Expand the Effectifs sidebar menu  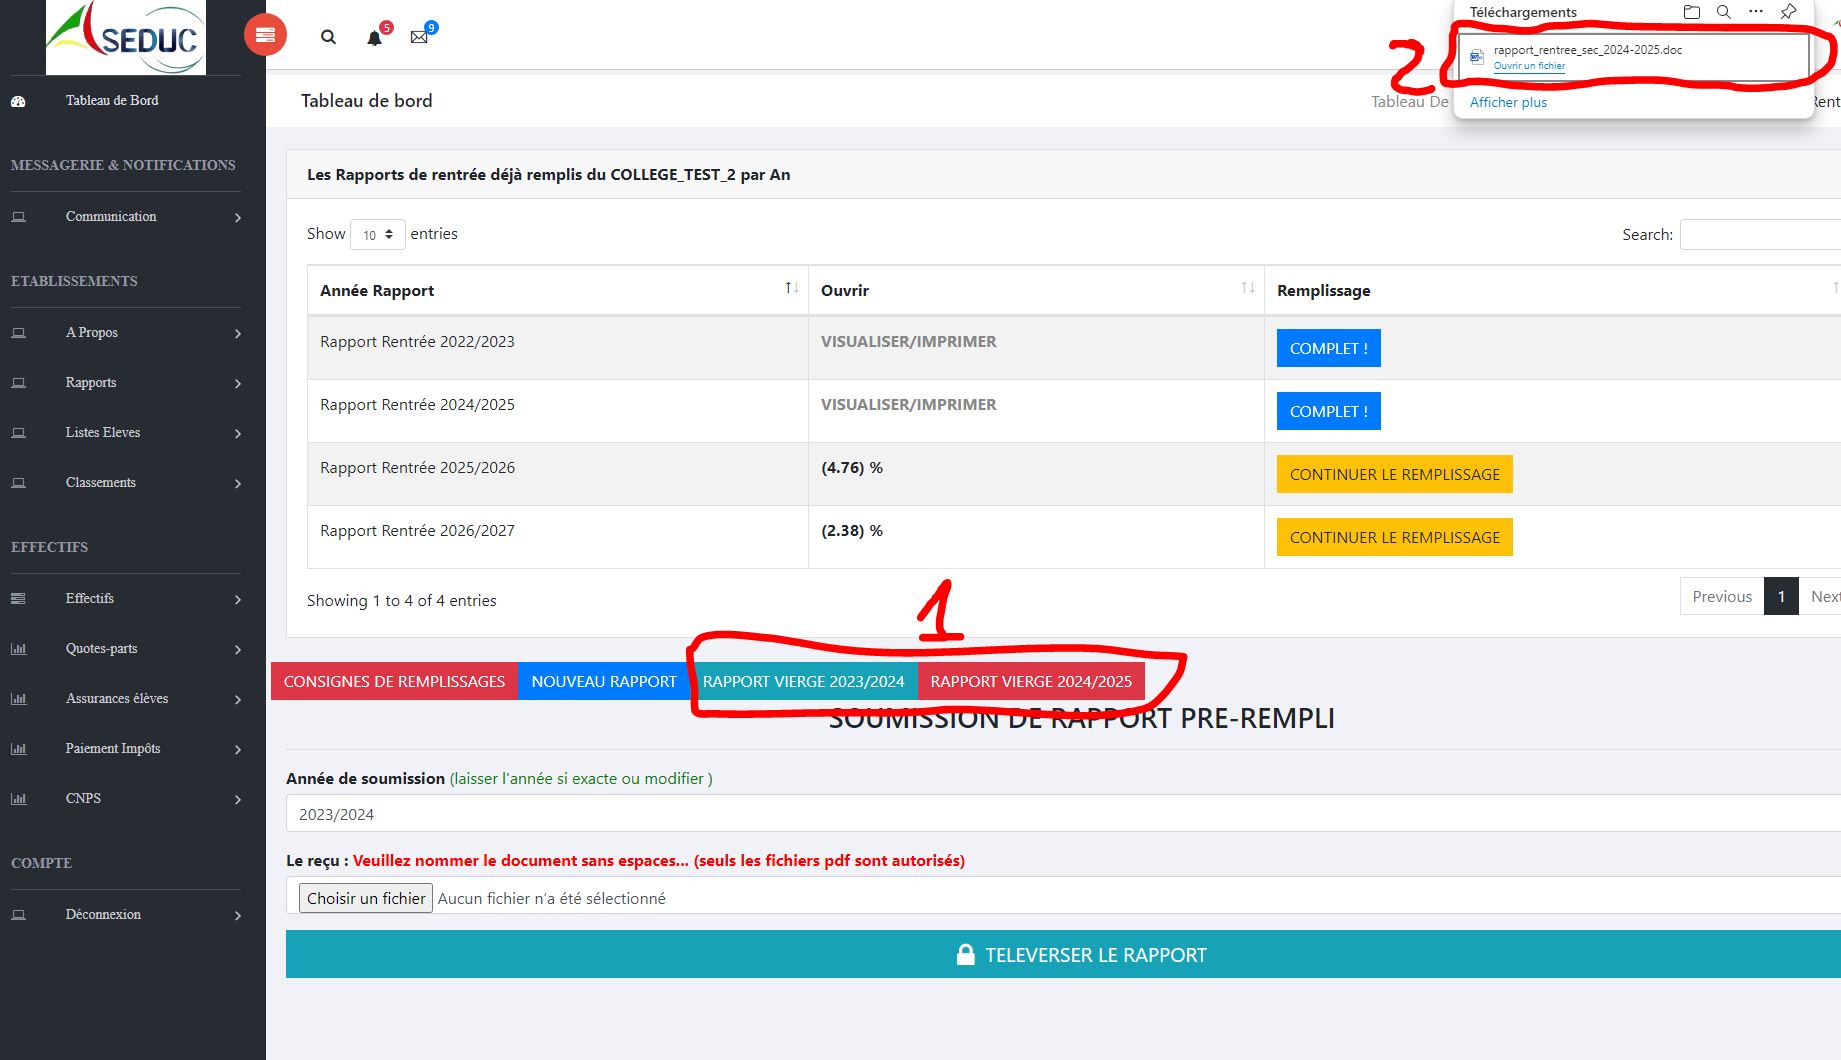(125, 599)
